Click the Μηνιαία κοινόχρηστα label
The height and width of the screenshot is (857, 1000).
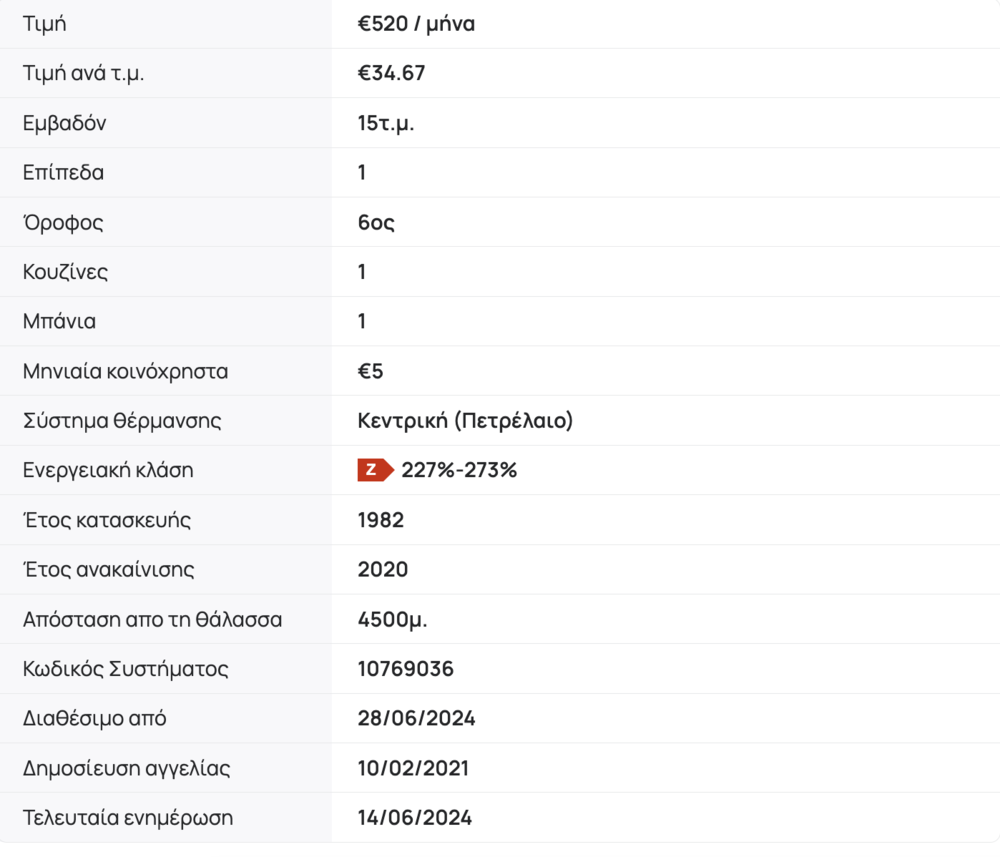[125, 372]
